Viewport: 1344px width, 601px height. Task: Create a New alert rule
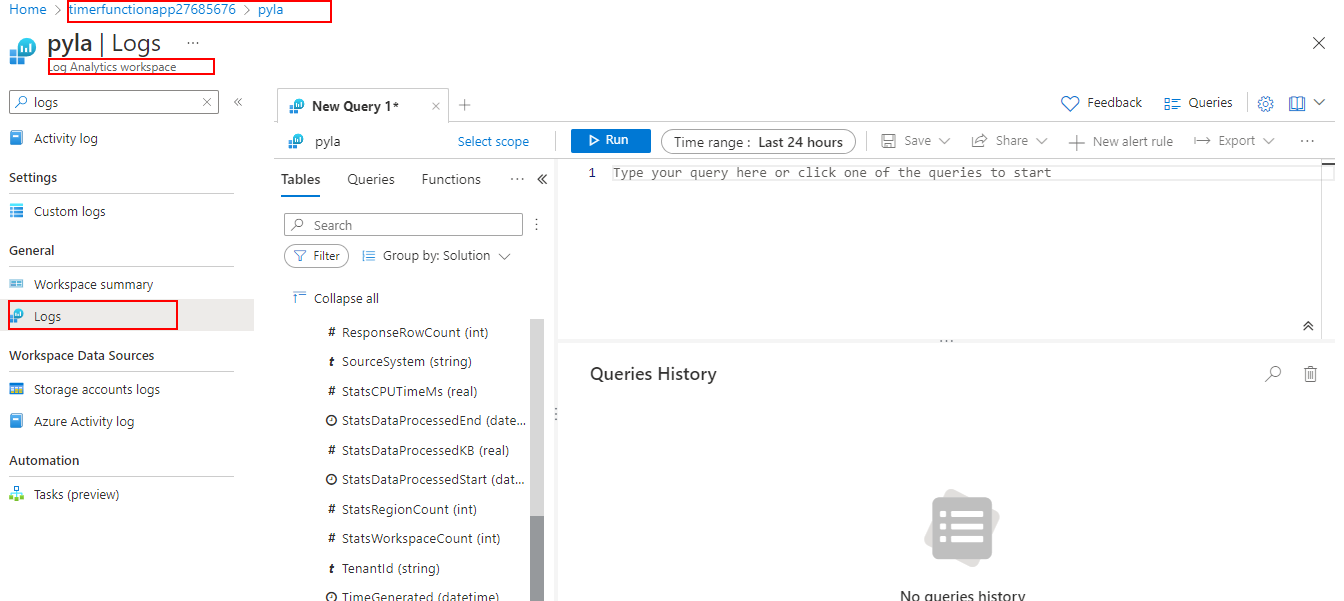(x=1120, y=142)
